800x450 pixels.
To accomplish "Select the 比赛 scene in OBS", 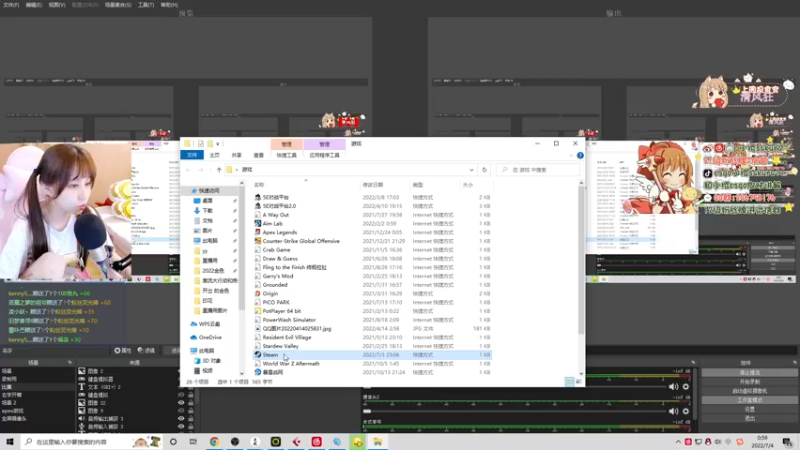I will [37, 387].
